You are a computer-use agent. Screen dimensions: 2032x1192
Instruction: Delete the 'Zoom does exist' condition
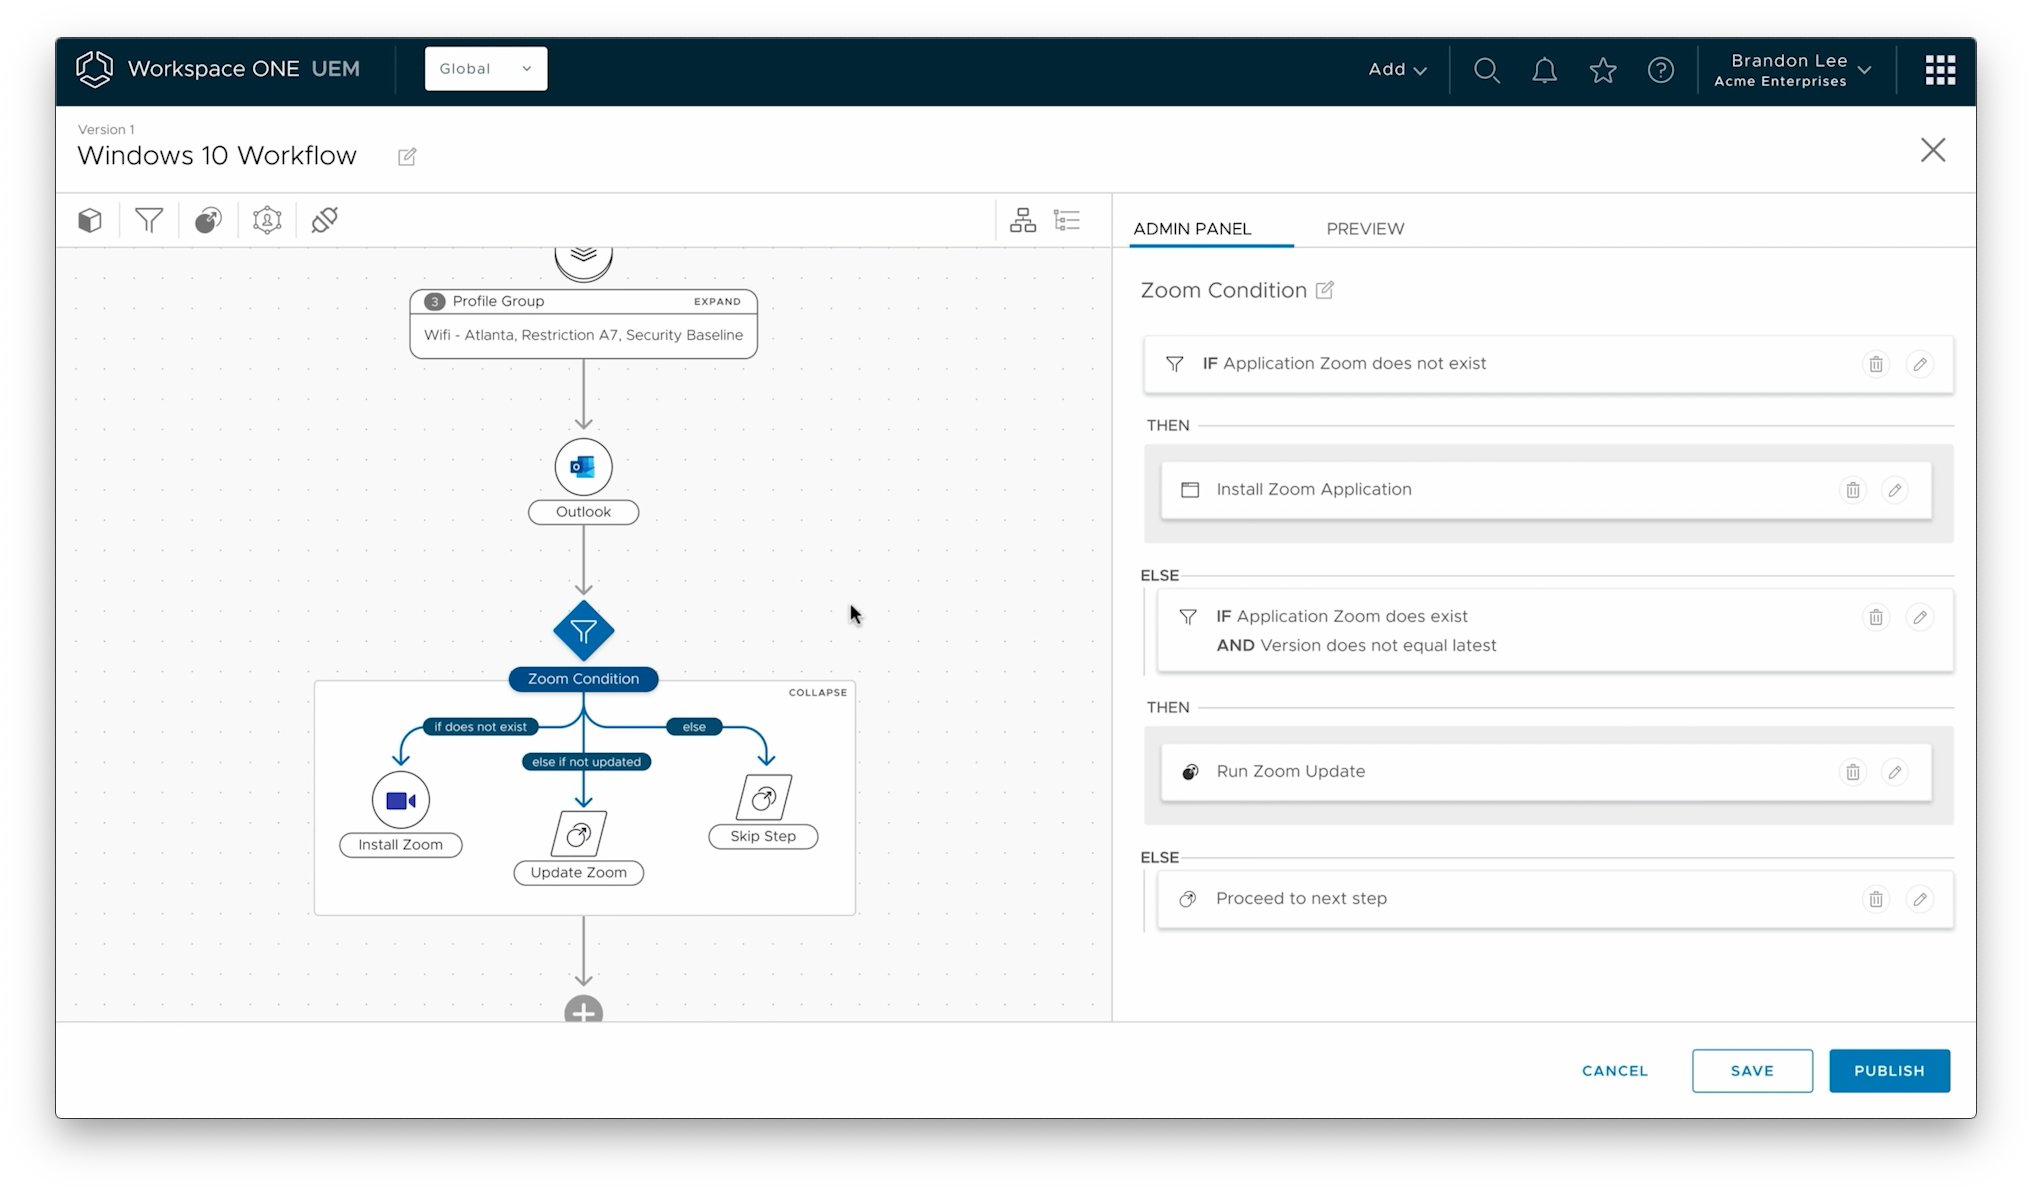(x=1876, y=617)
